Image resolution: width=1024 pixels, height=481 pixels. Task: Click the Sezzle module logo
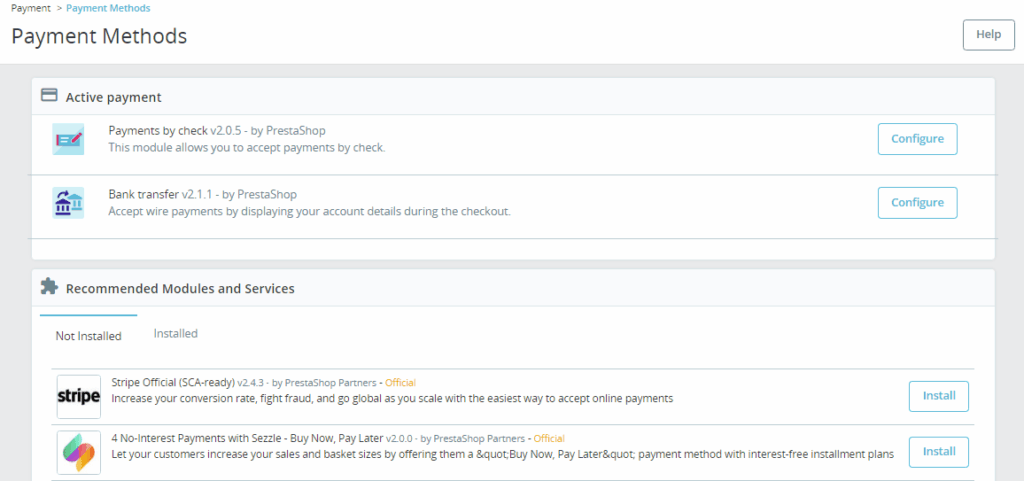(78, 452)
